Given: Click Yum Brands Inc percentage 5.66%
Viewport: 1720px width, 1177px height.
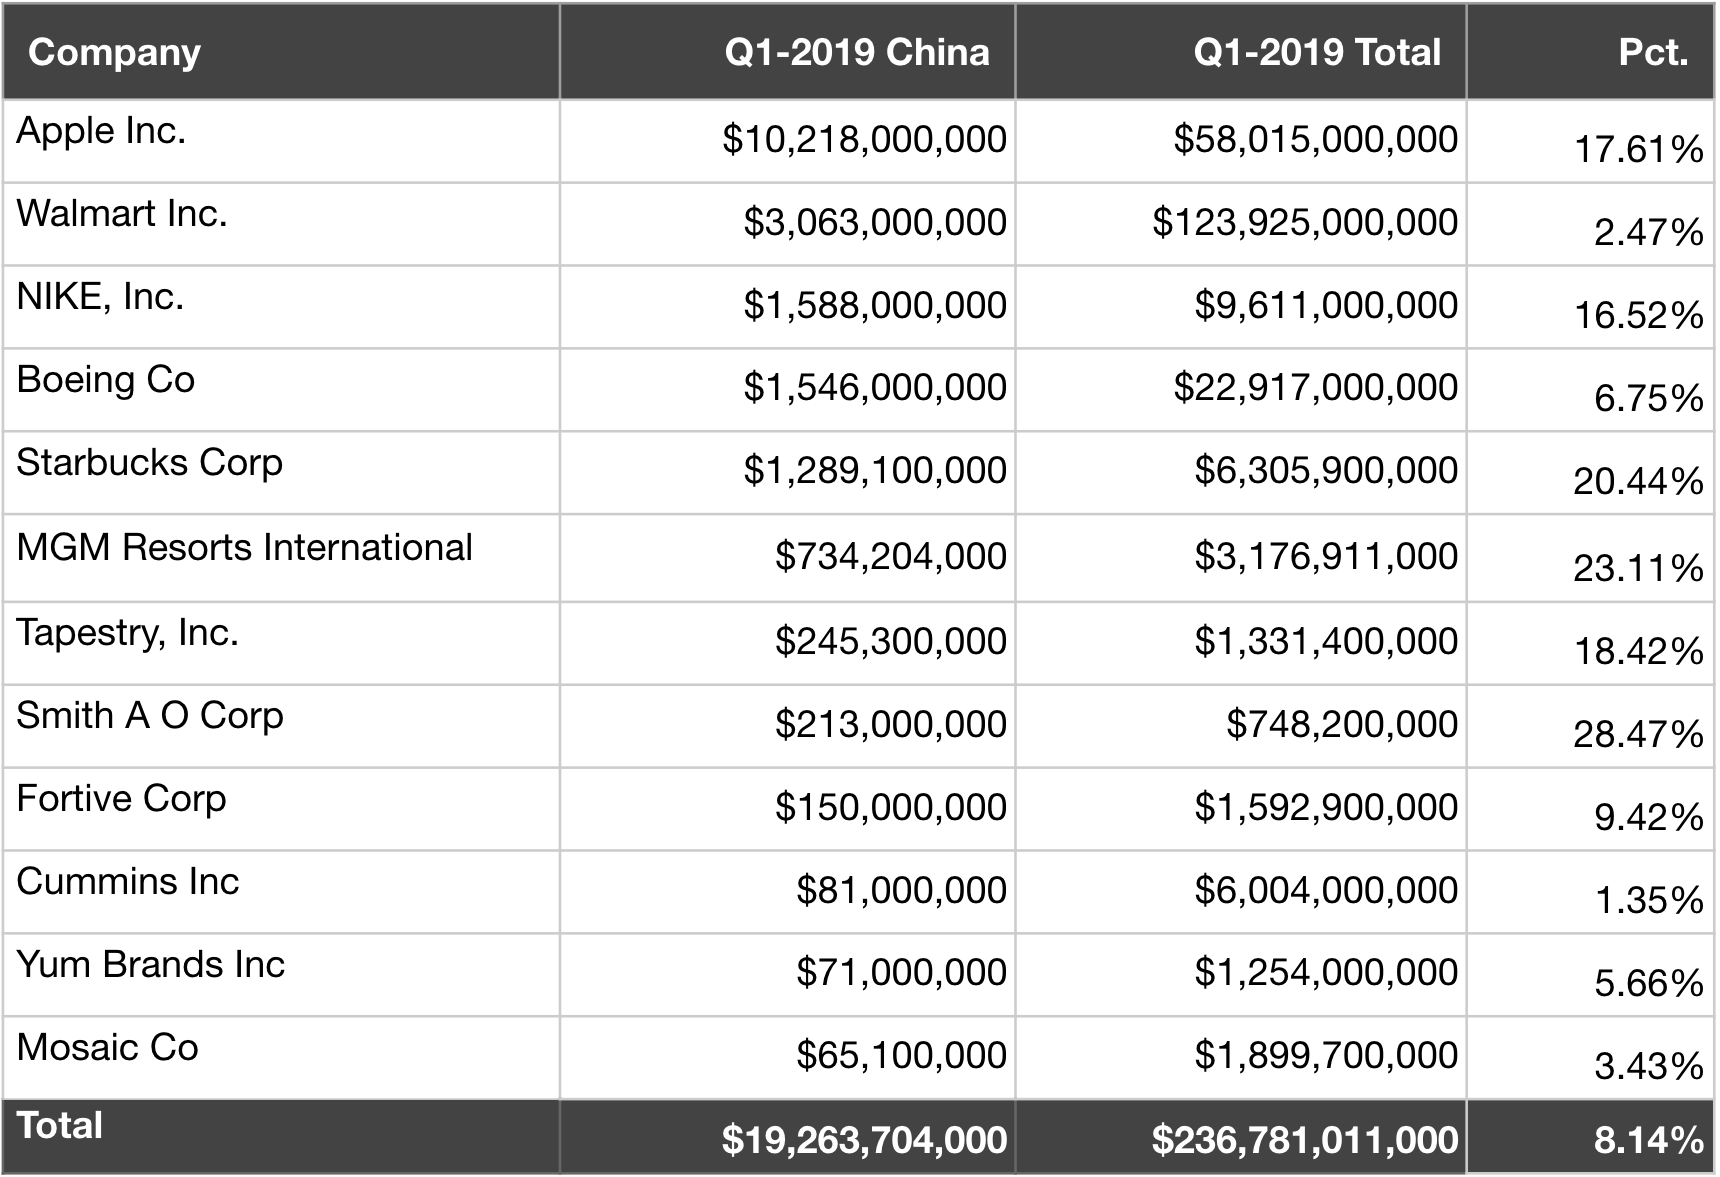Looking at the screenshot, I should coord(1648,983).
